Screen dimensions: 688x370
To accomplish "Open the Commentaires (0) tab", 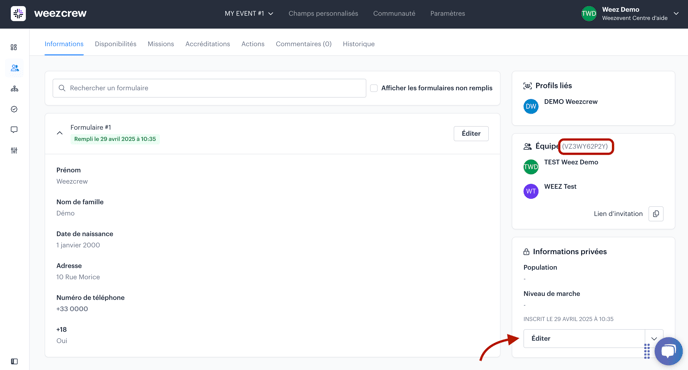I will tap(304, 44).
